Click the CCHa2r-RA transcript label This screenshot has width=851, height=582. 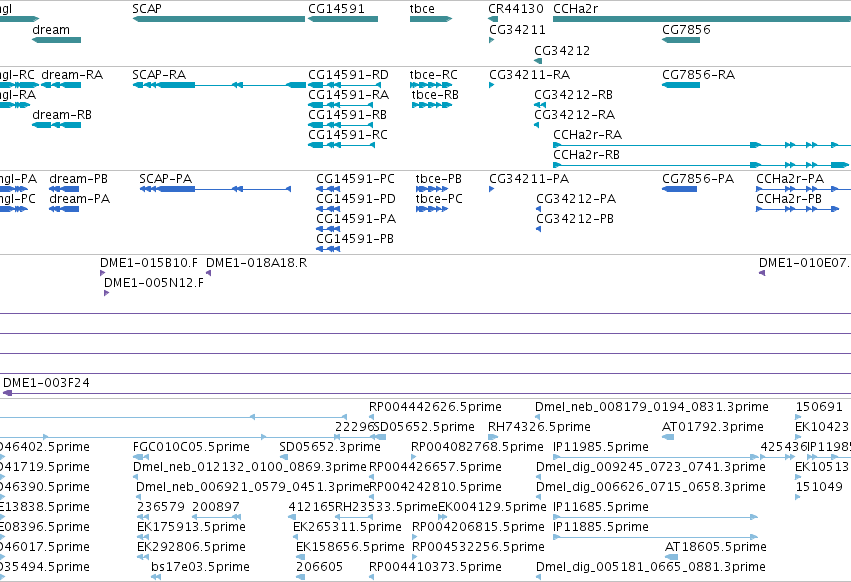coord(587,135)
